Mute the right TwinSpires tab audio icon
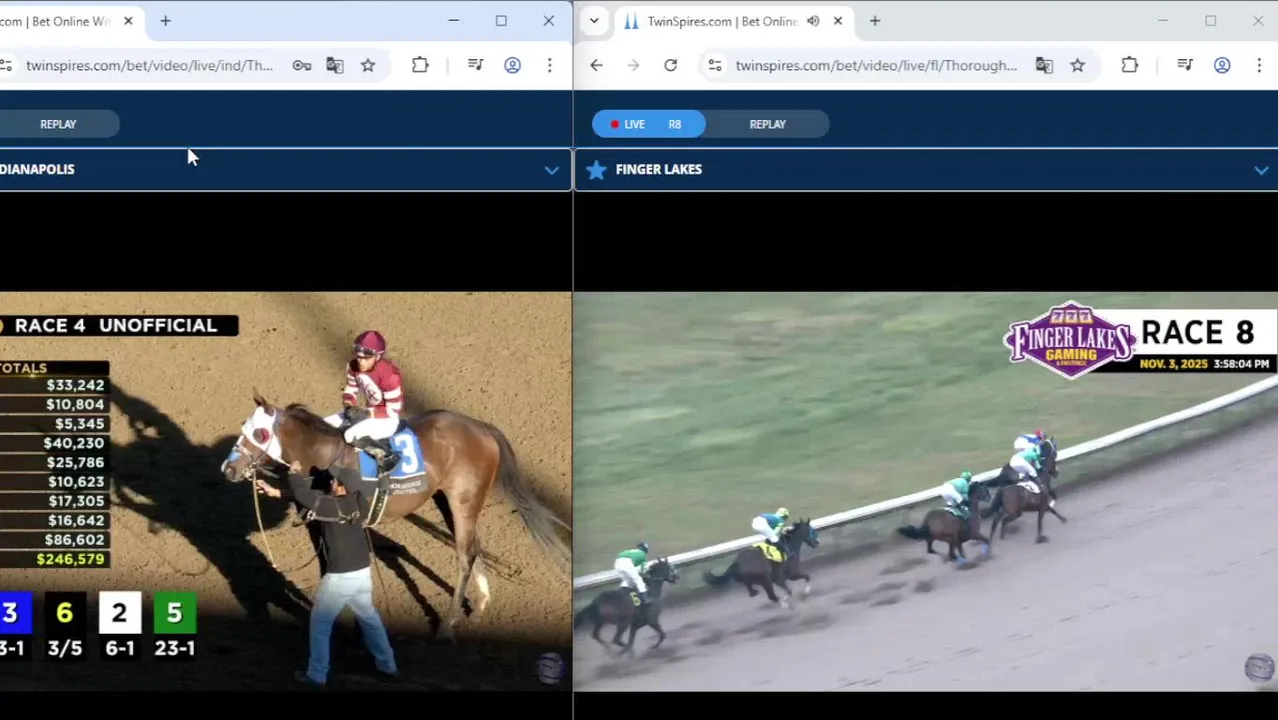Image resolution: width=1278 pixels, height=720 pixels. pyautogui.click(x=813, y=21)
